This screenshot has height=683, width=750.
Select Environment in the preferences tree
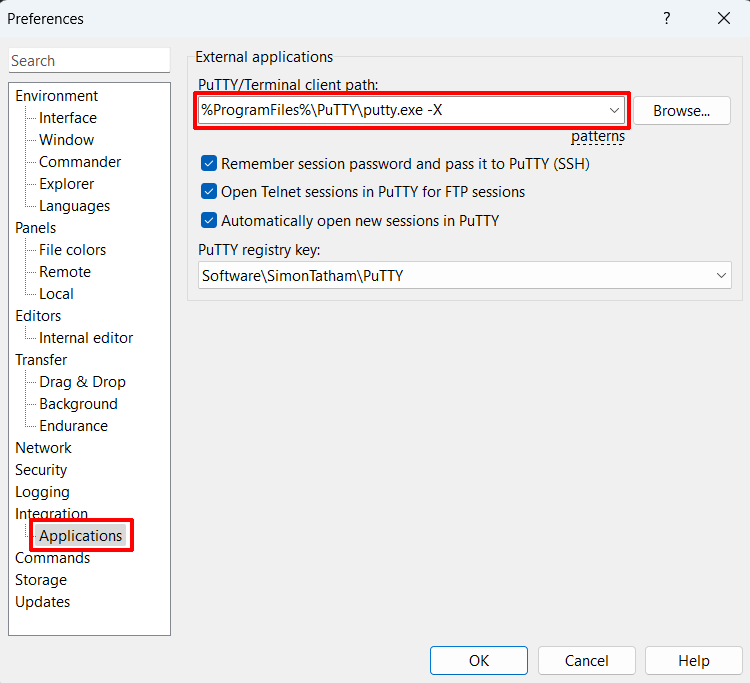[x=57, y=96]
